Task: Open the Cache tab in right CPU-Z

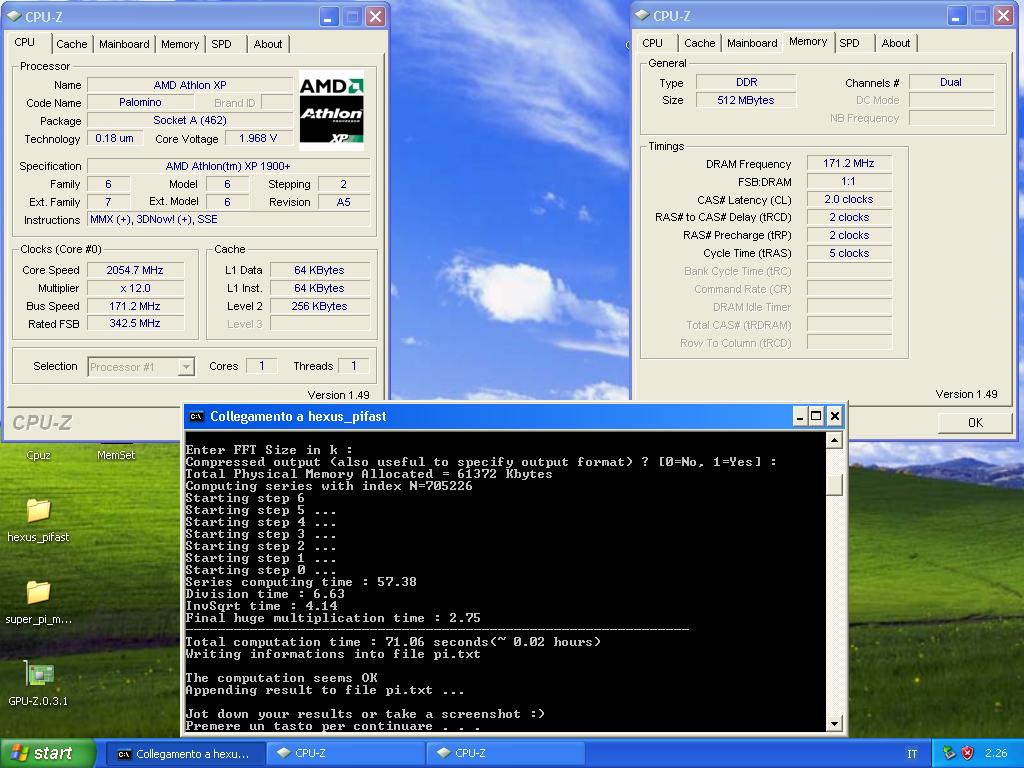Action: coord(699,43)
